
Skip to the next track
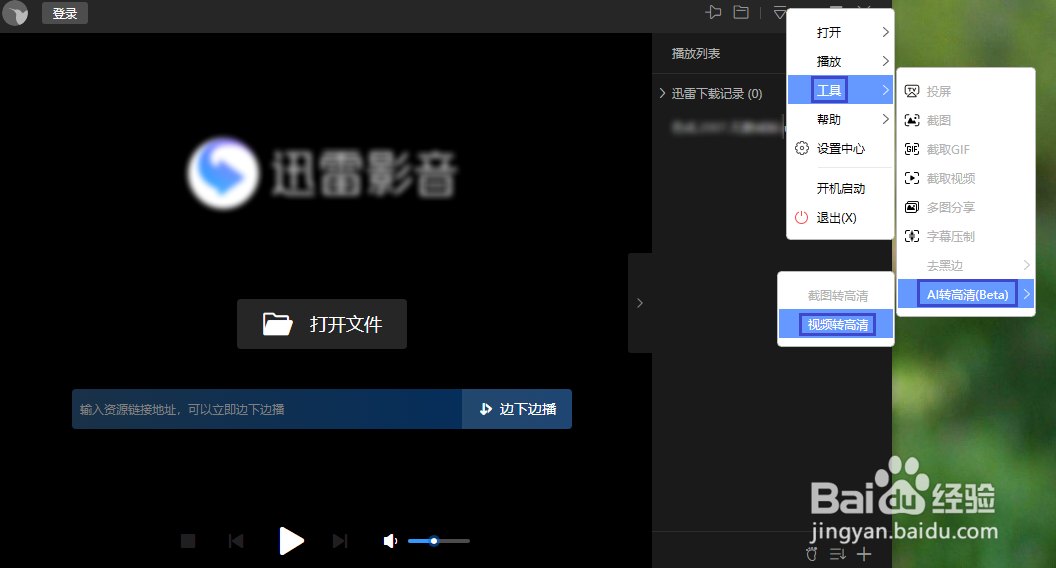340,541
